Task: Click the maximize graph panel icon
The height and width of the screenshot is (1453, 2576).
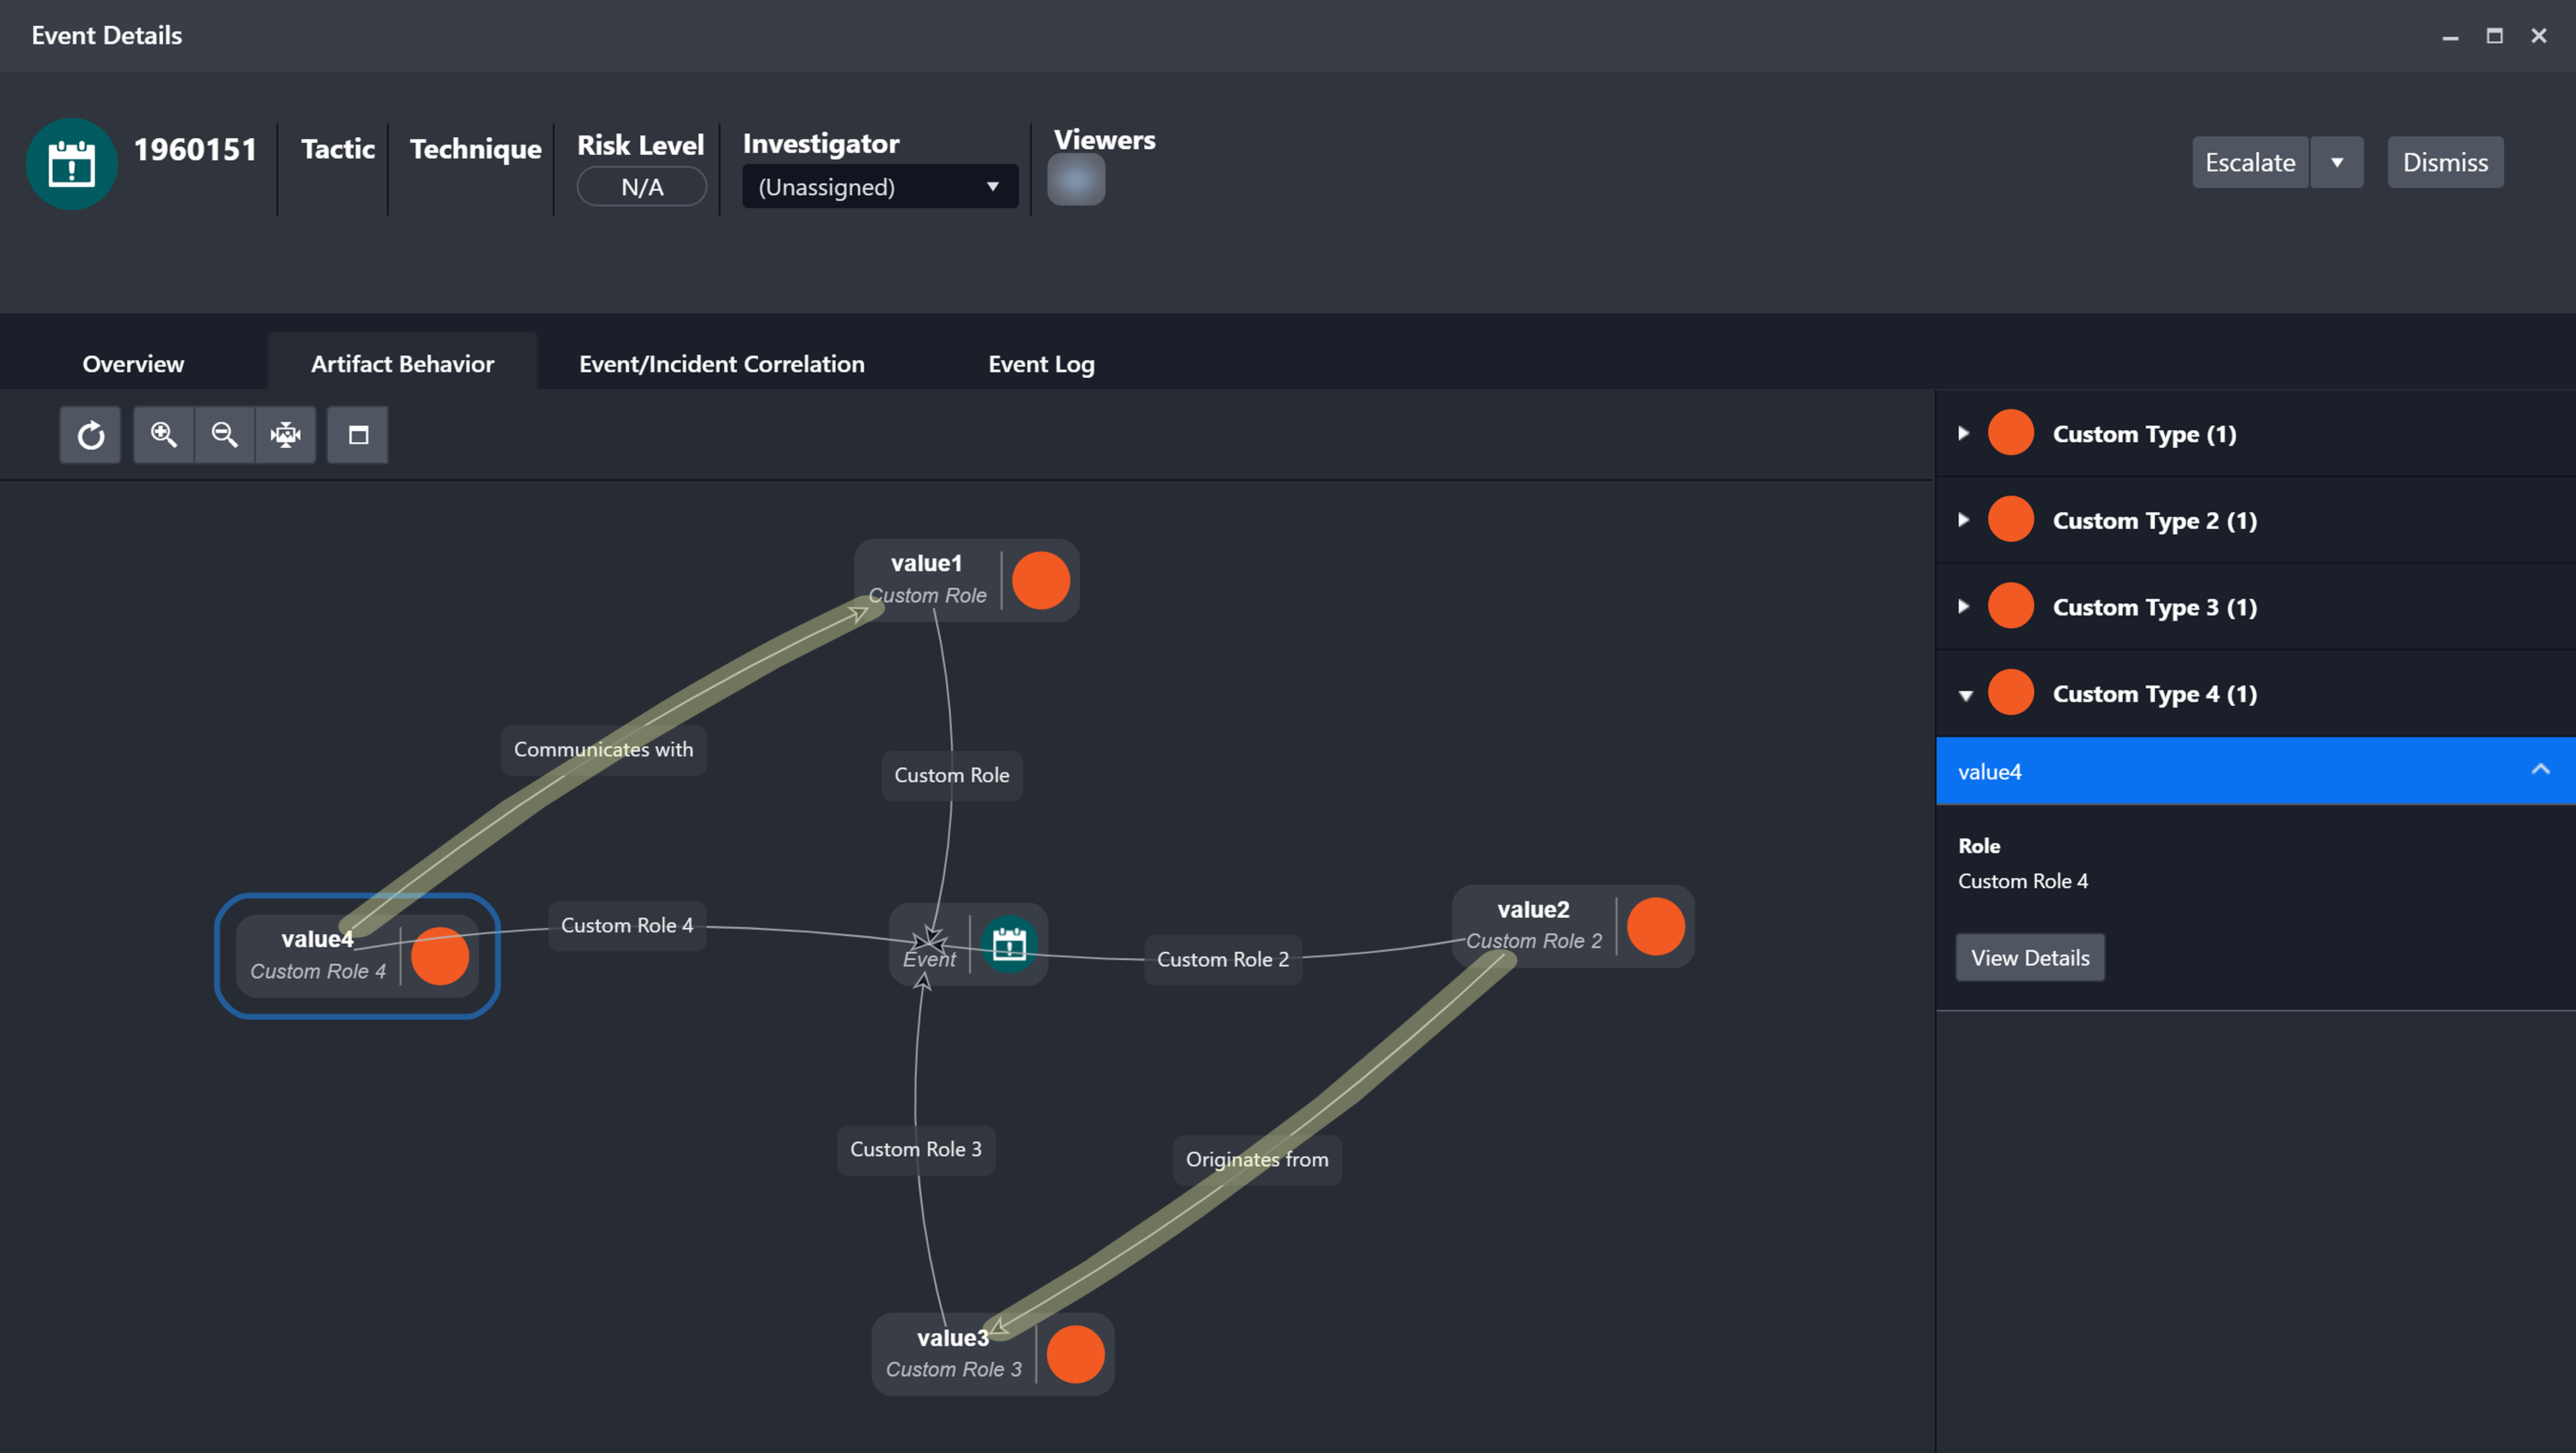Action: pos(358,435)
